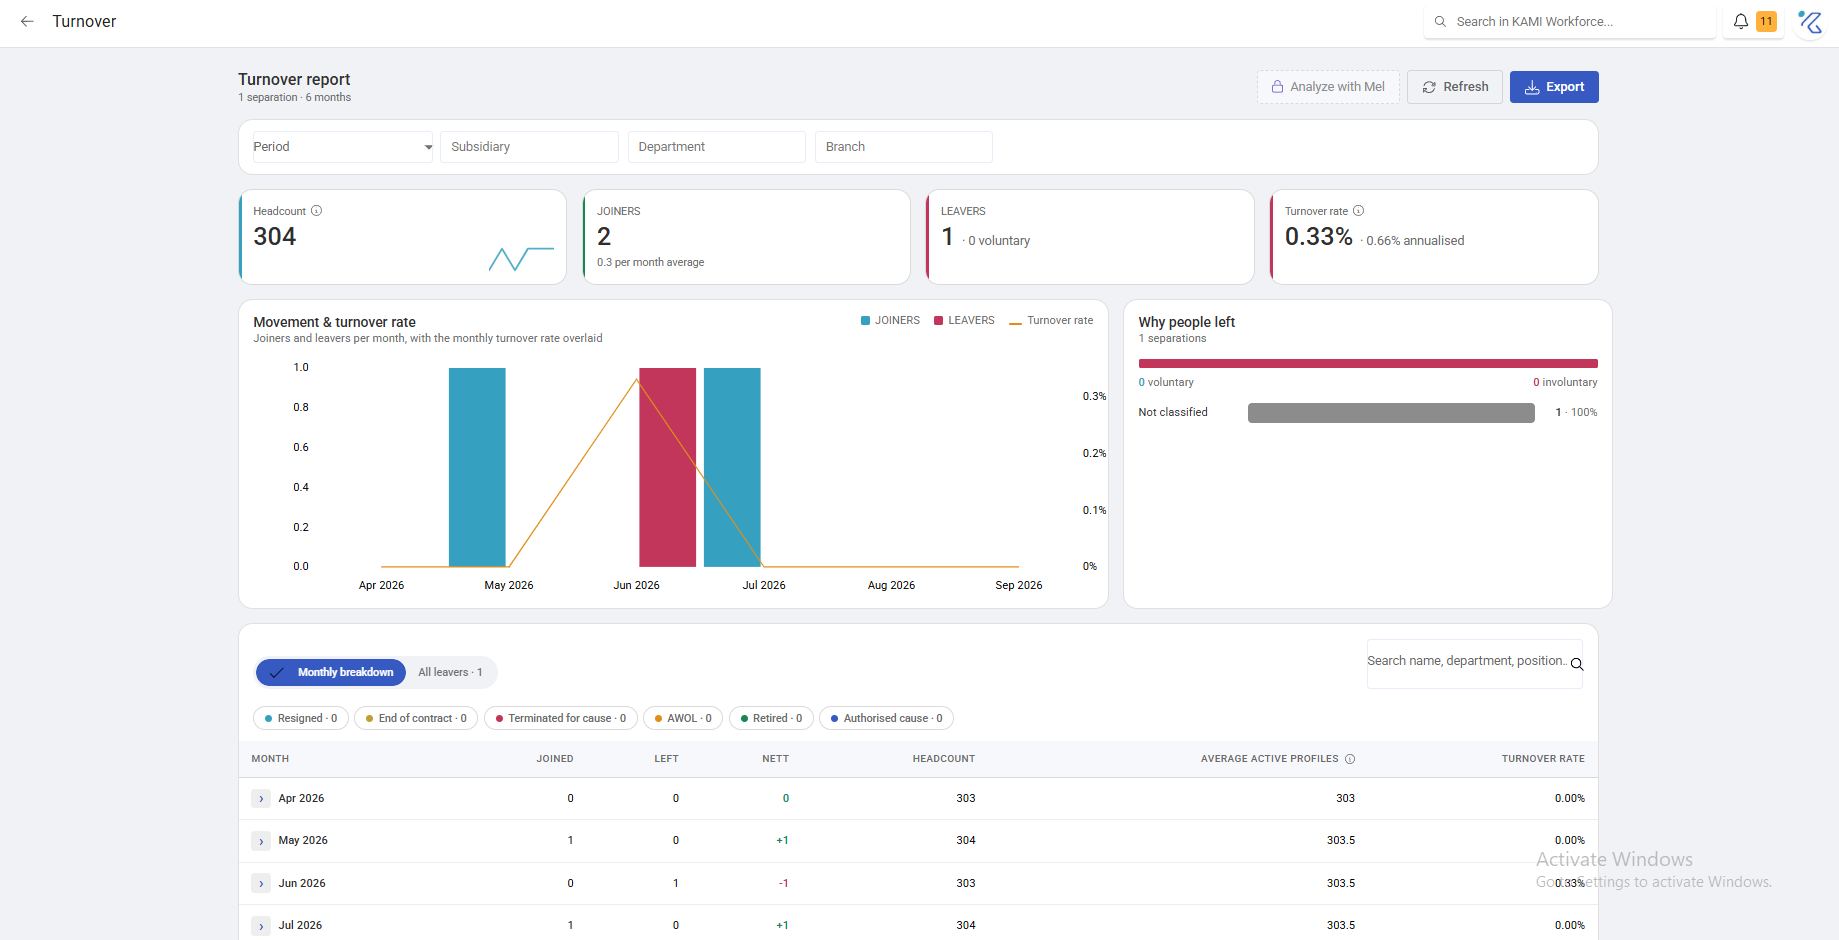
Task: Filter by Retired chip
Action: point(771,718)
